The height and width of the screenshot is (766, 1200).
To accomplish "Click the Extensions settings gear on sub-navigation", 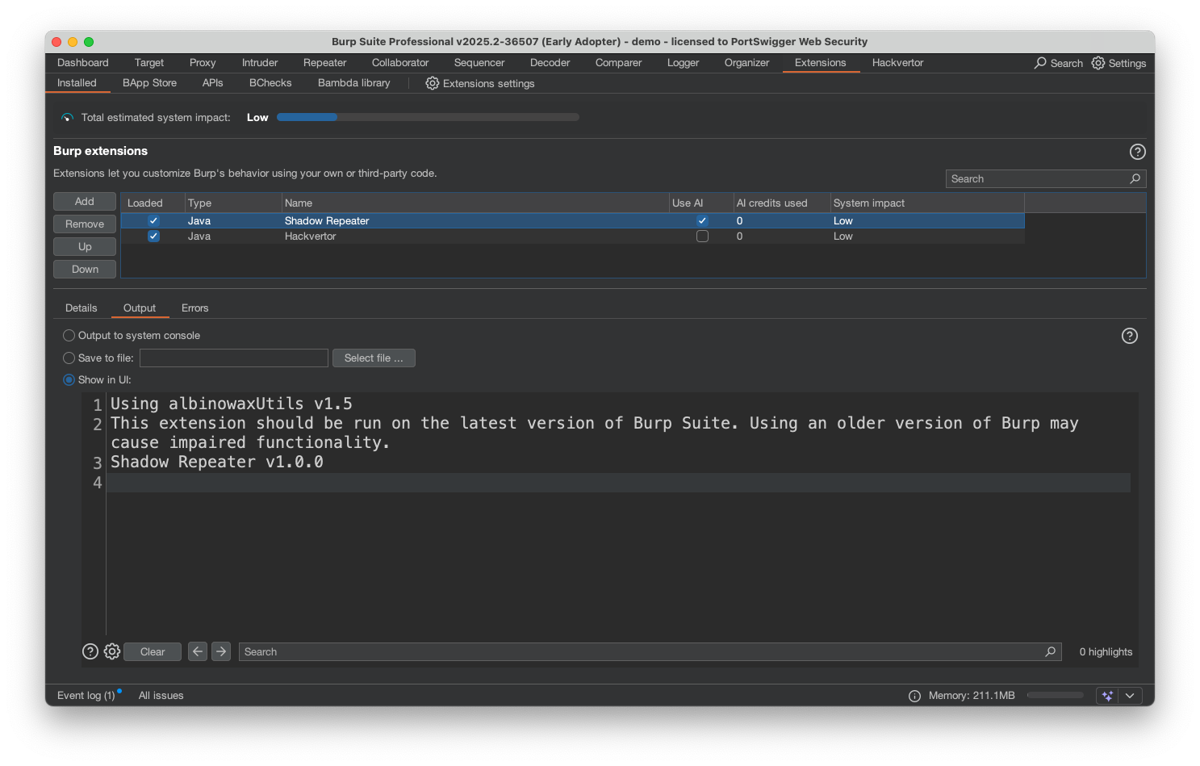I will [431, 83].
